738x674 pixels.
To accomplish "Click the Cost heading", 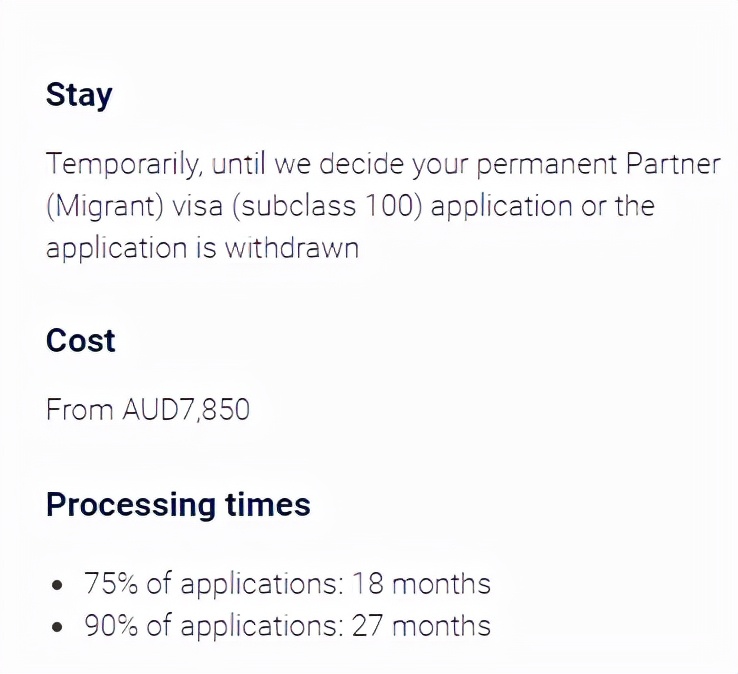I will [80, 340].
